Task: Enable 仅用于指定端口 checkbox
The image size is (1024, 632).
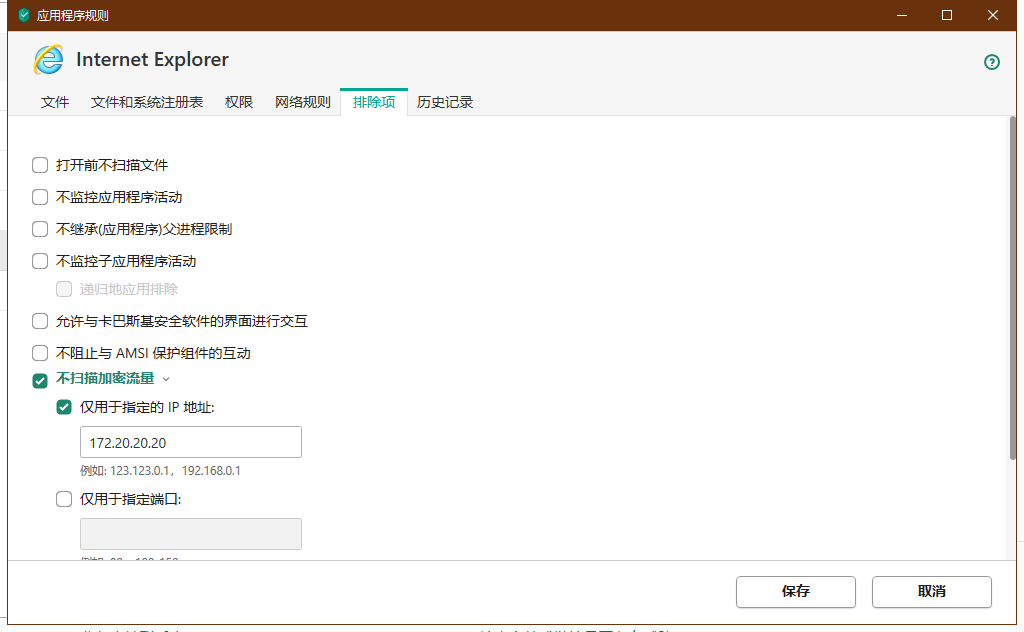Action: 64,499
